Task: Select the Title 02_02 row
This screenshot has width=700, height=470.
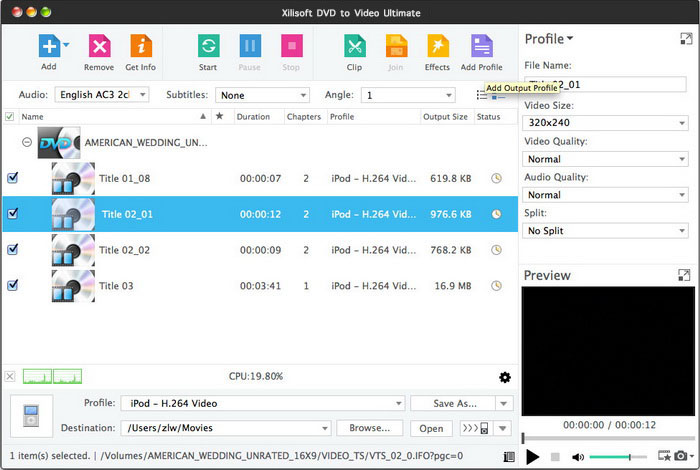Action: click(x=260, y=250)
